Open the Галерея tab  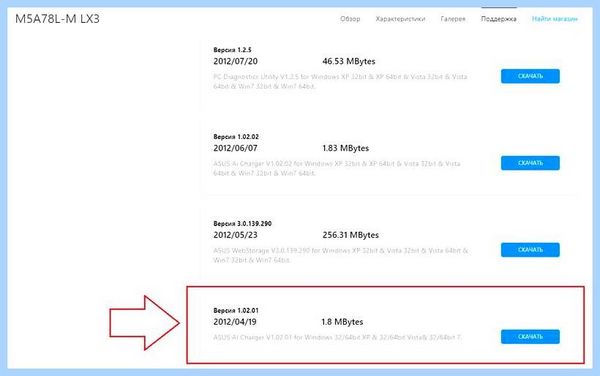(x=453, y=19)
